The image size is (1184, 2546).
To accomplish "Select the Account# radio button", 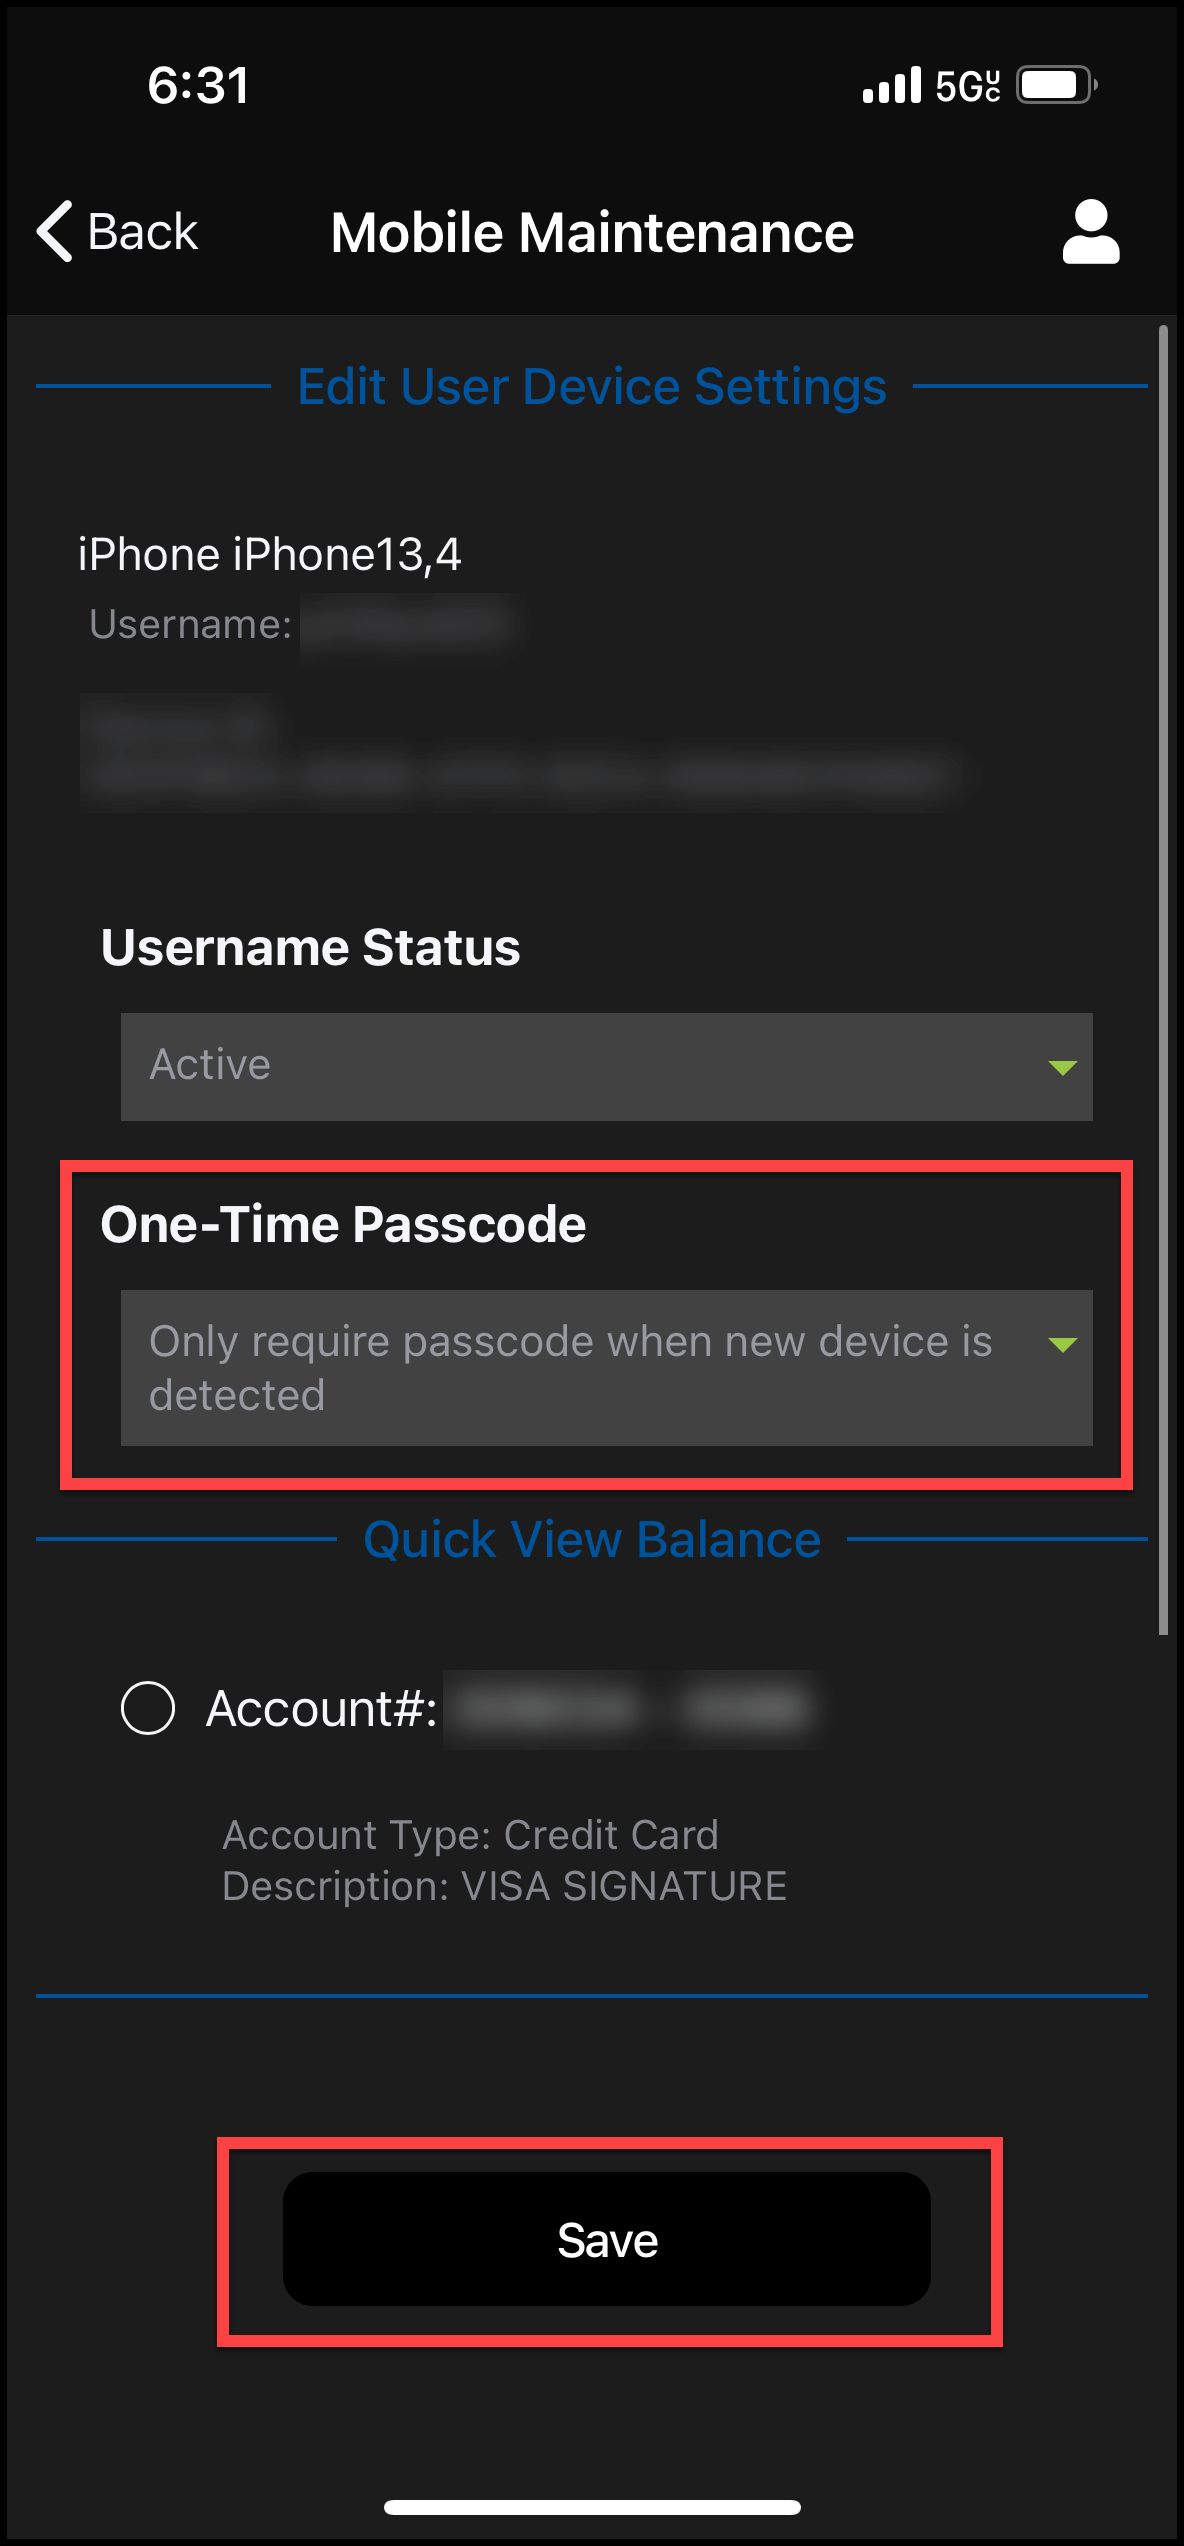I will coord(148,1707).
